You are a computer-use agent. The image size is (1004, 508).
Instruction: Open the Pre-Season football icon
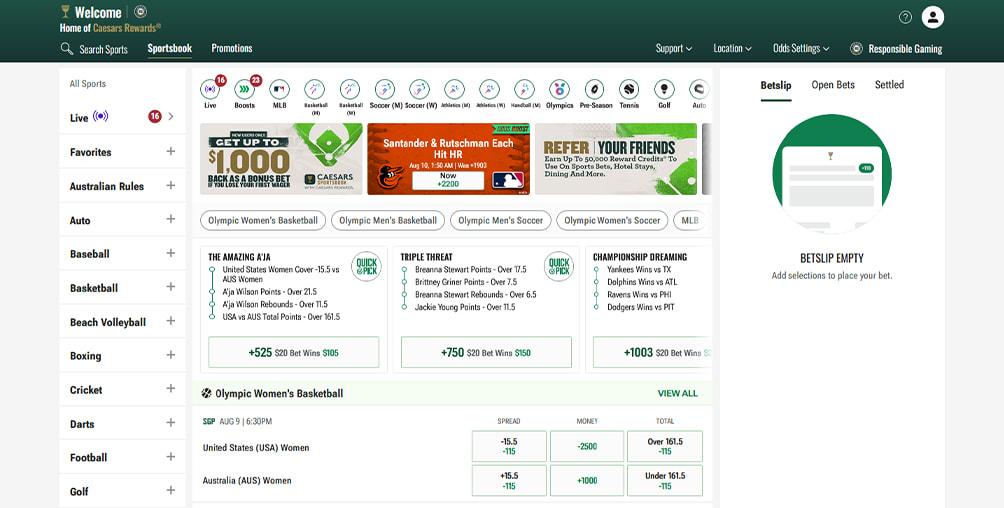pos(594,90)
